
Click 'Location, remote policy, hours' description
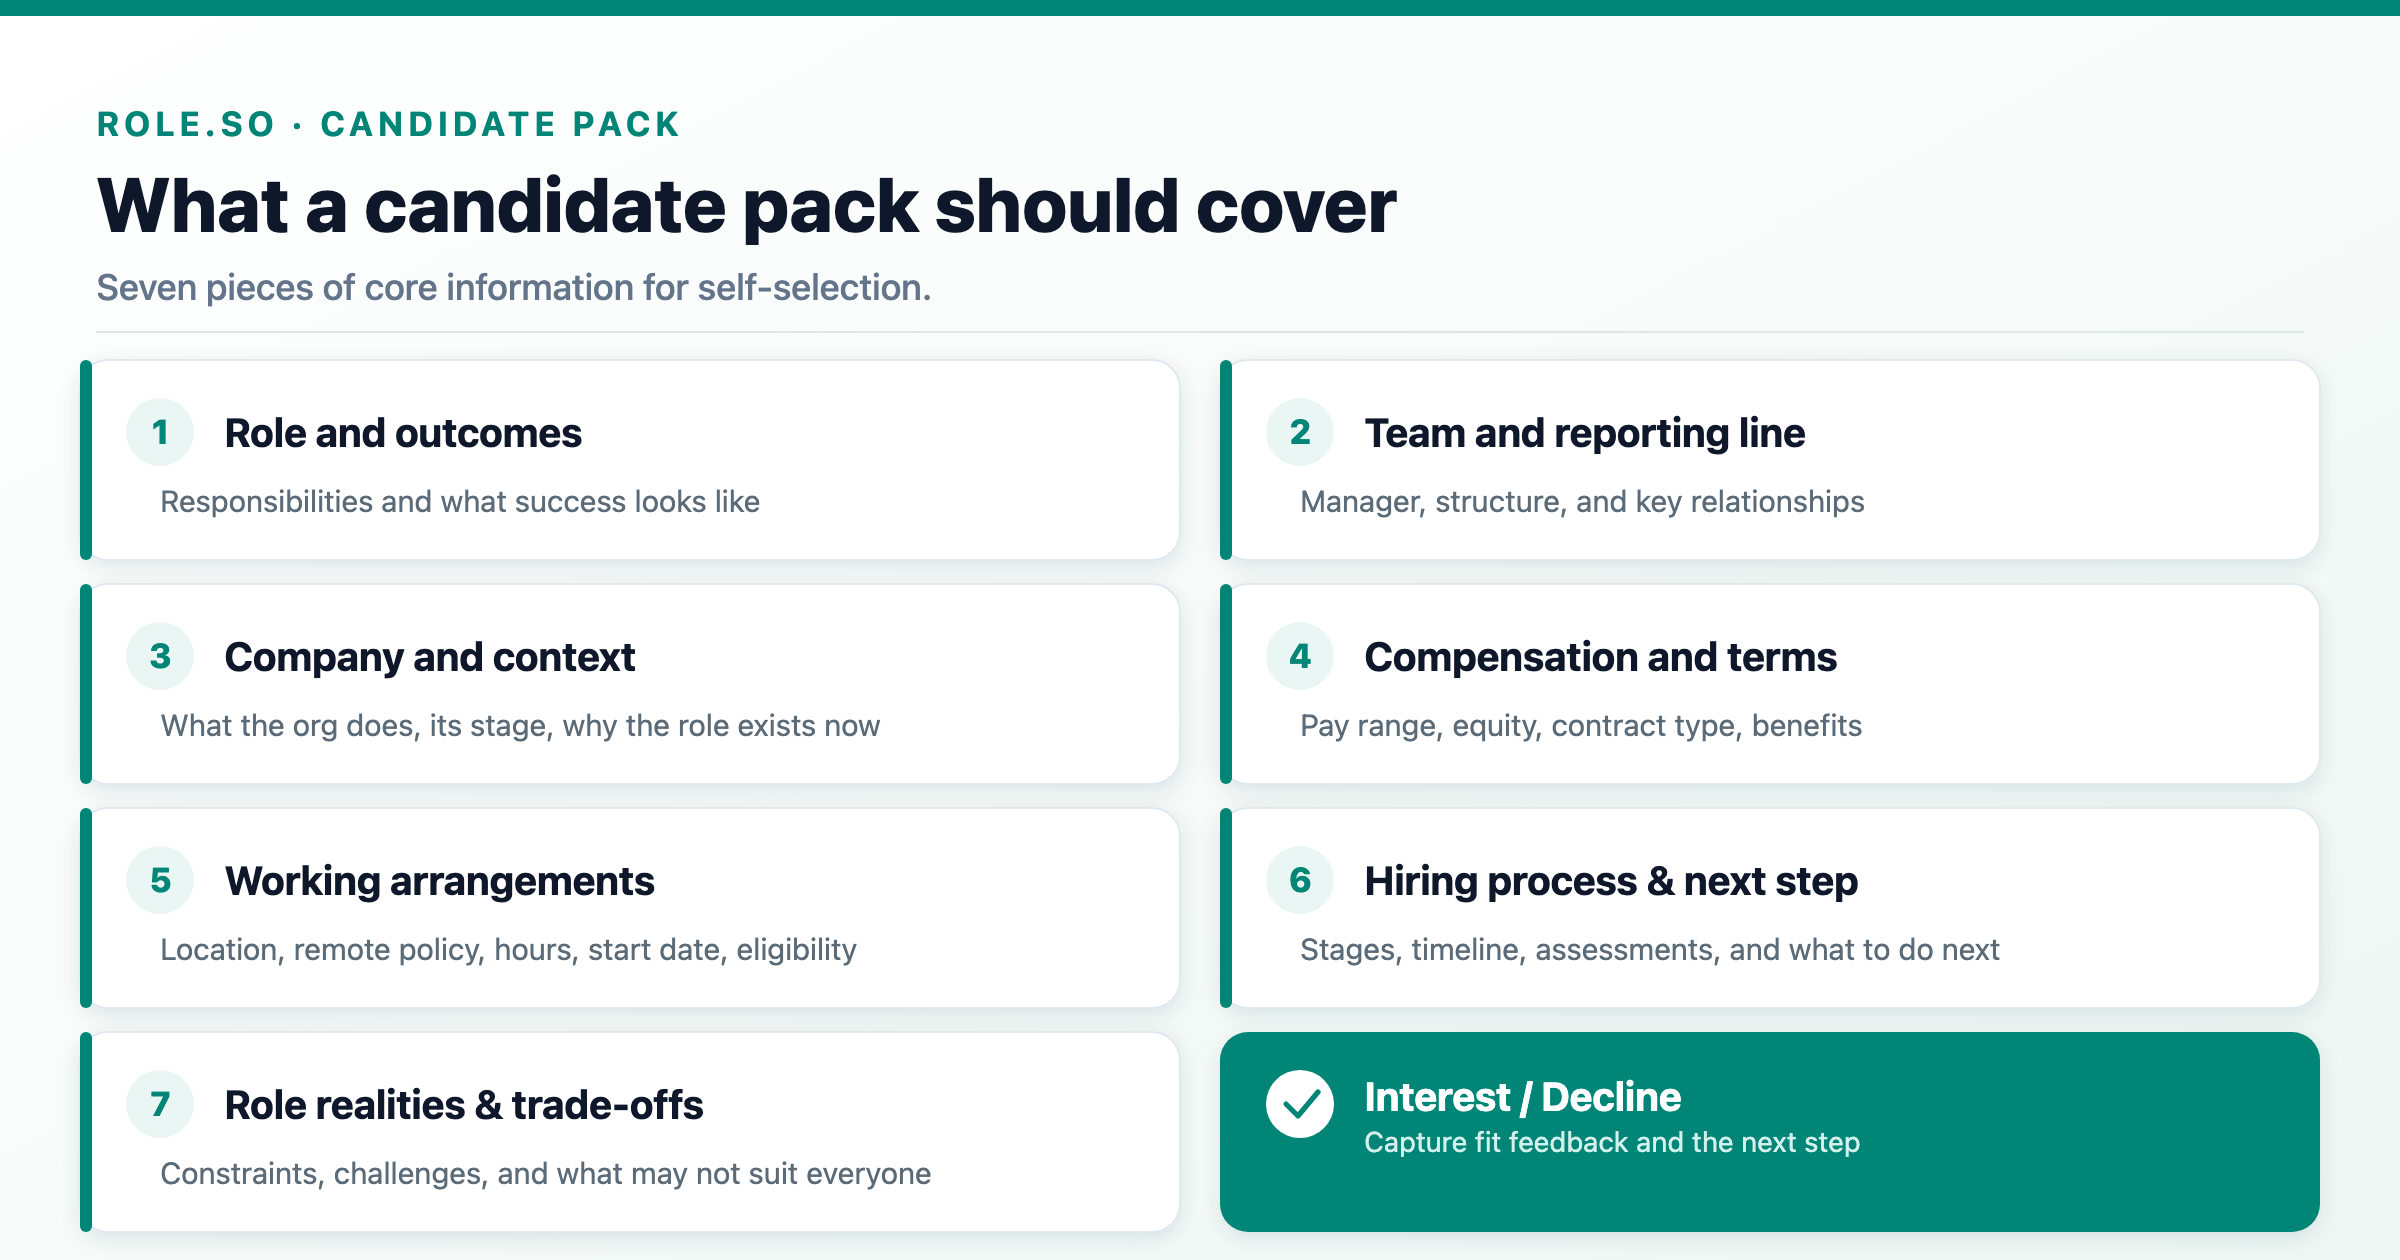[x=508, y=949]
